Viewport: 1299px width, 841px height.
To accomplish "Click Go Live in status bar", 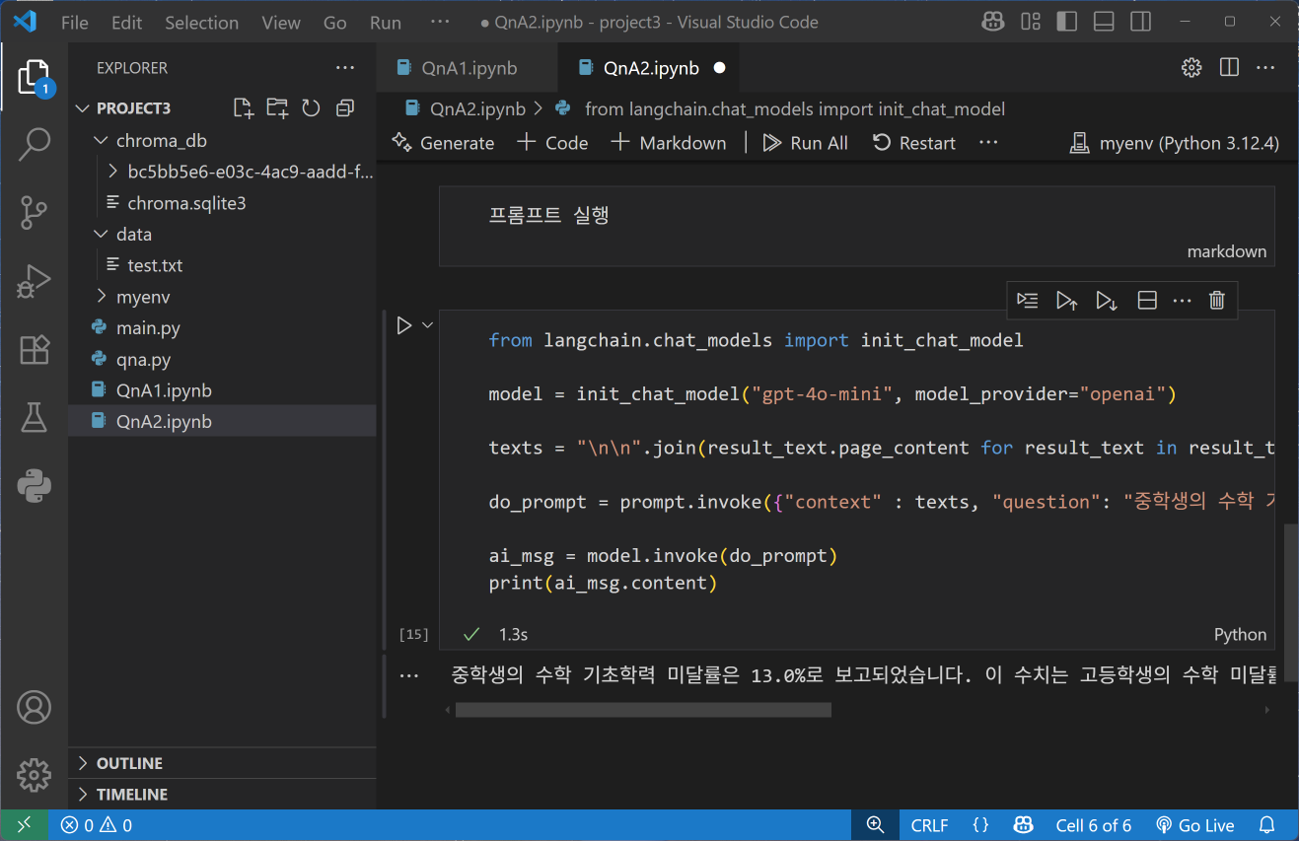I will point(1195,825).
